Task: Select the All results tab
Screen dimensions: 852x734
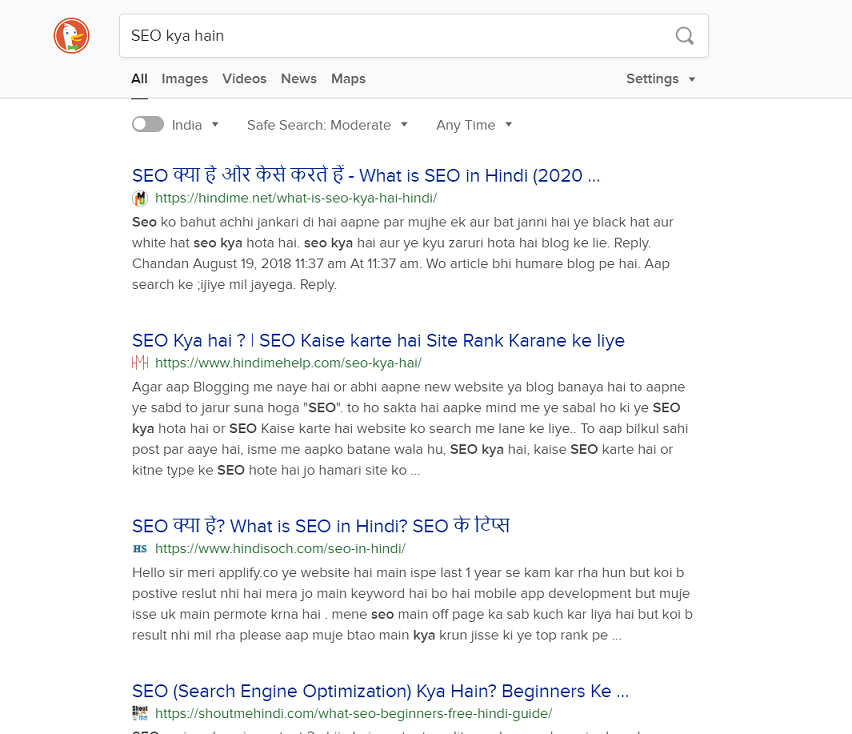Action: point(139,79)
